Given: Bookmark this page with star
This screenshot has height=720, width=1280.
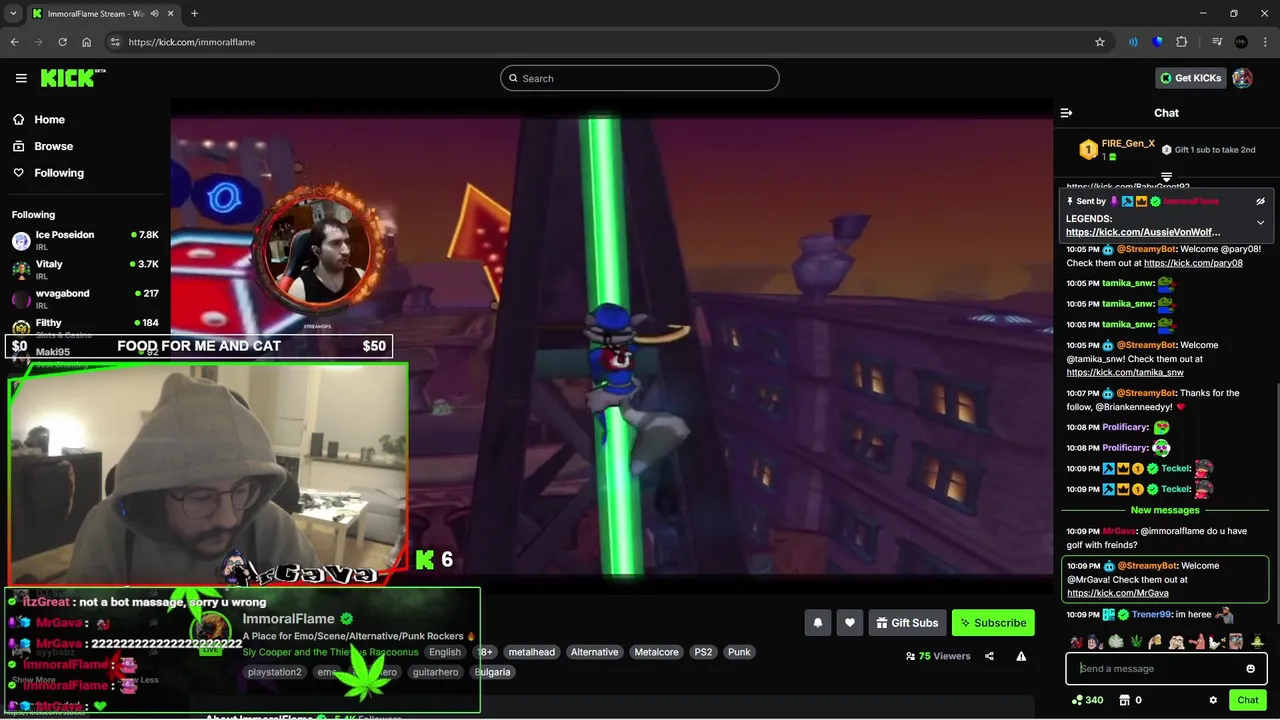Looking at the screenshot, I should 1100,42.
